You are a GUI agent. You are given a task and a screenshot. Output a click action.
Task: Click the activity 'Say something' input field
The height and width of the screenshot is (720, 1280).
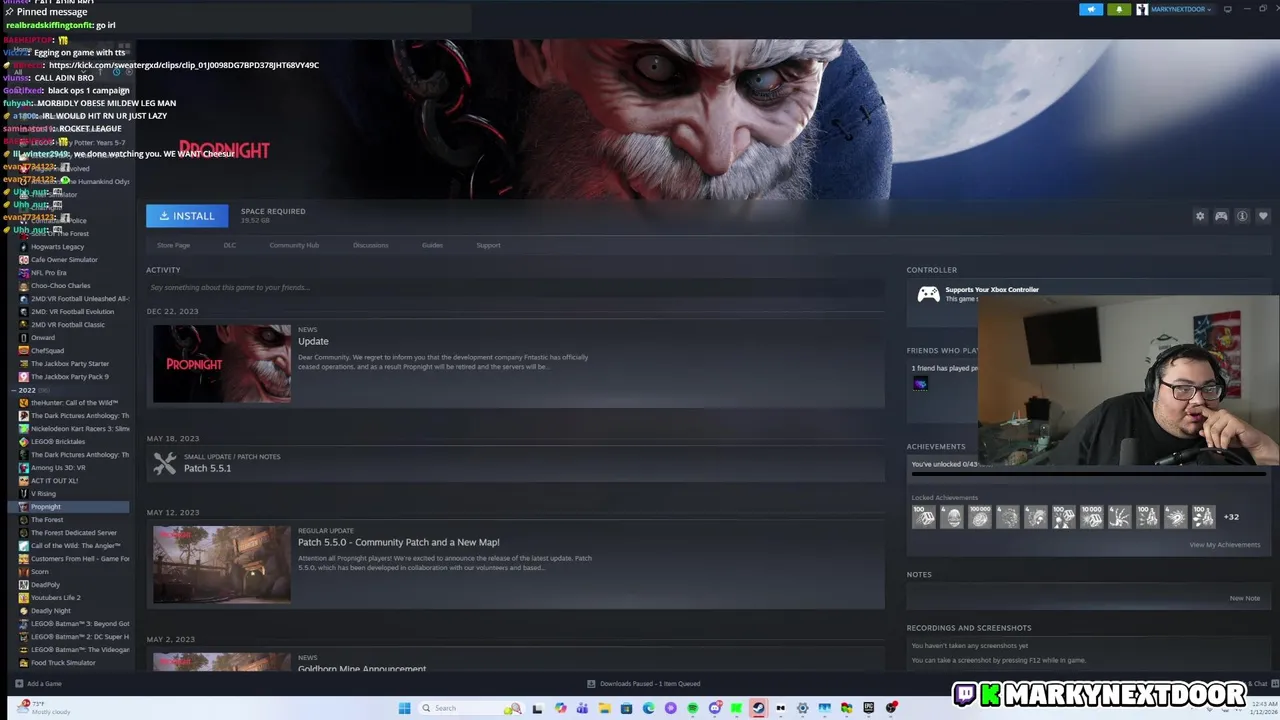(x=515, y=287)
